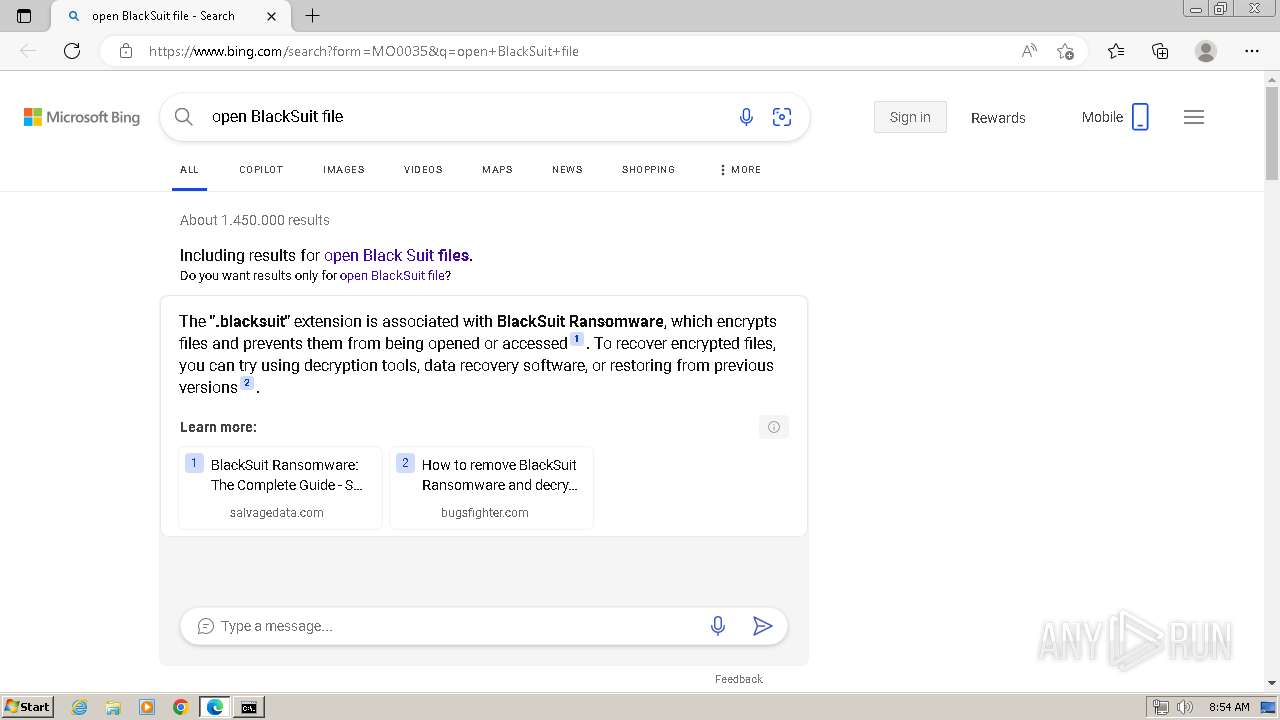The height and width of the screenshot is (720, 1280).
Task: Open the browser profile avatar
Action: 1206,51
